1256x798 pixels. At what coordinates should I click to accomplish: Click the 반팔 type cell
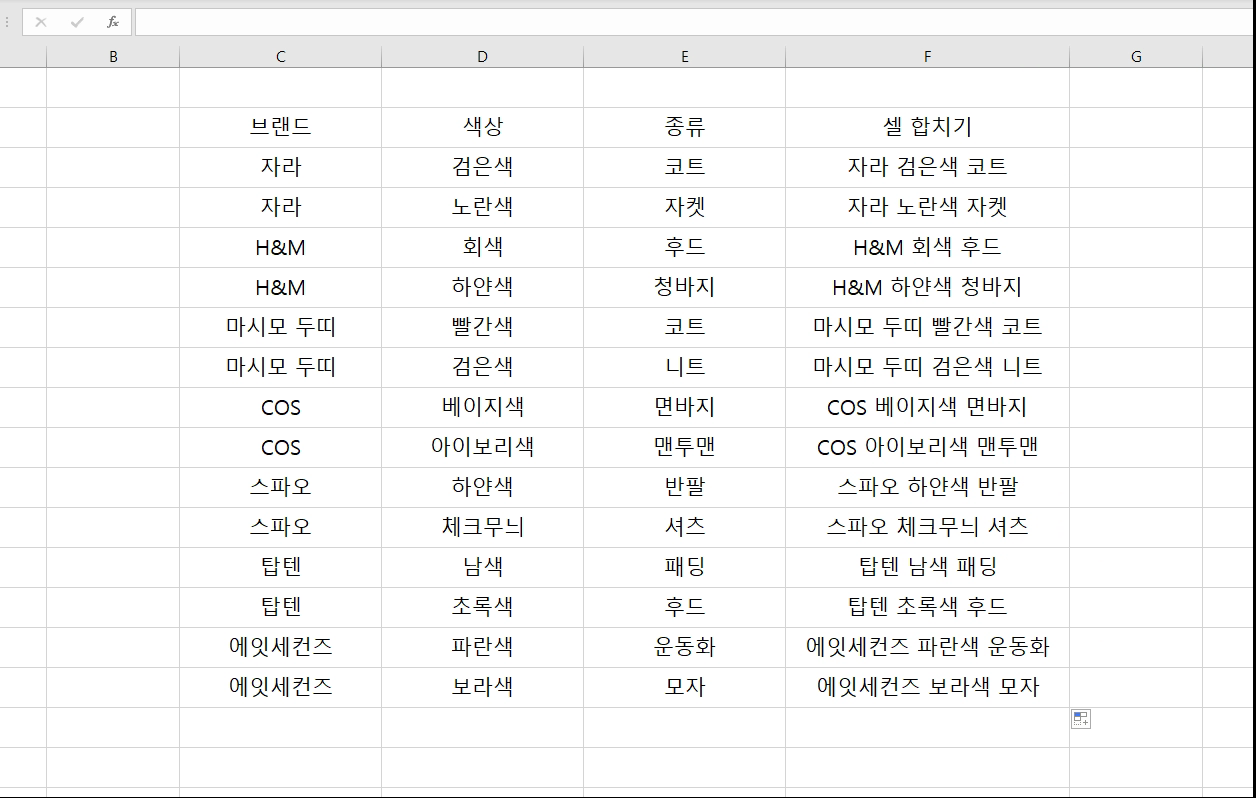point(684,487)
